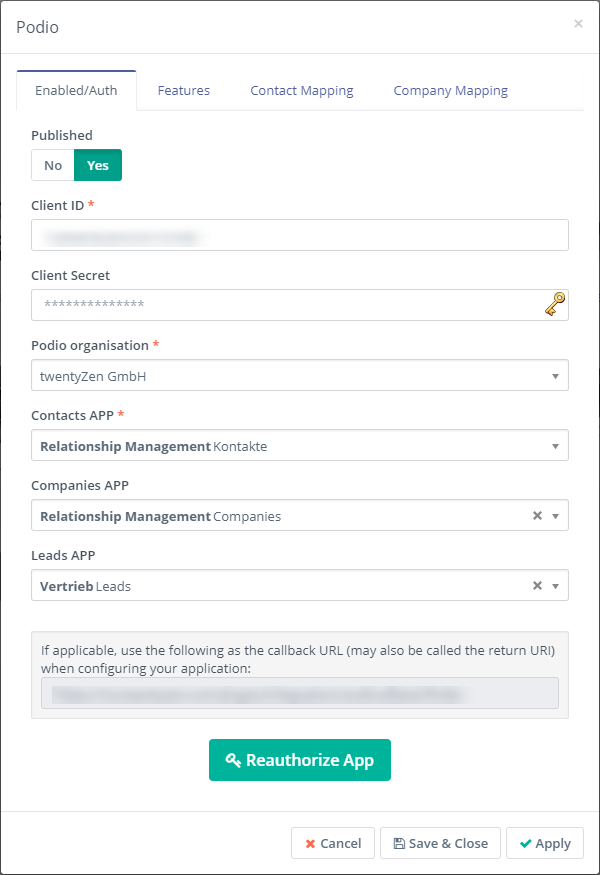Click the Cancel button
The height and width of the screenshot is (875, 600).
tap(333, 843)
